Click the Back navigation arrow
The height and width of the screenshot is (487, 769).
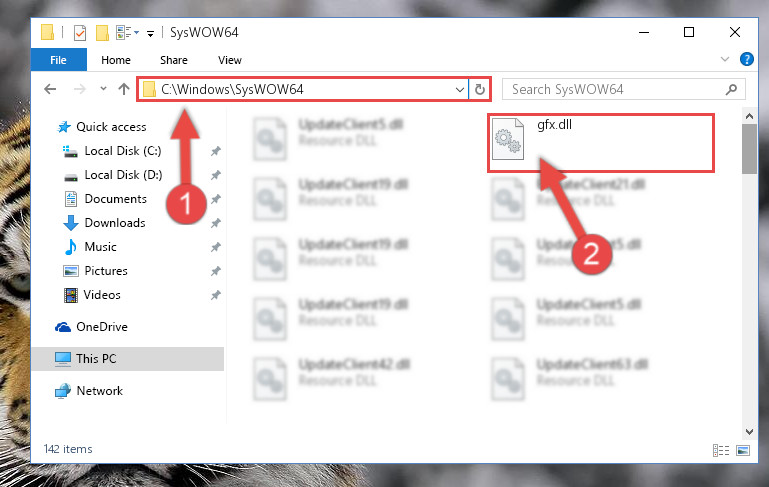[50, 89]
